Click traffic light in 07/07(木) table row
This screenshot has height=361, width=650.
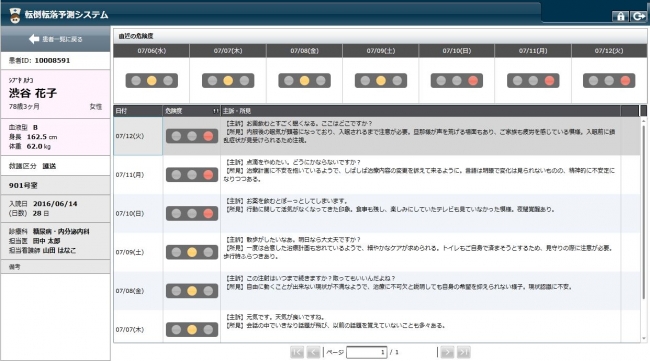point(192,330)
